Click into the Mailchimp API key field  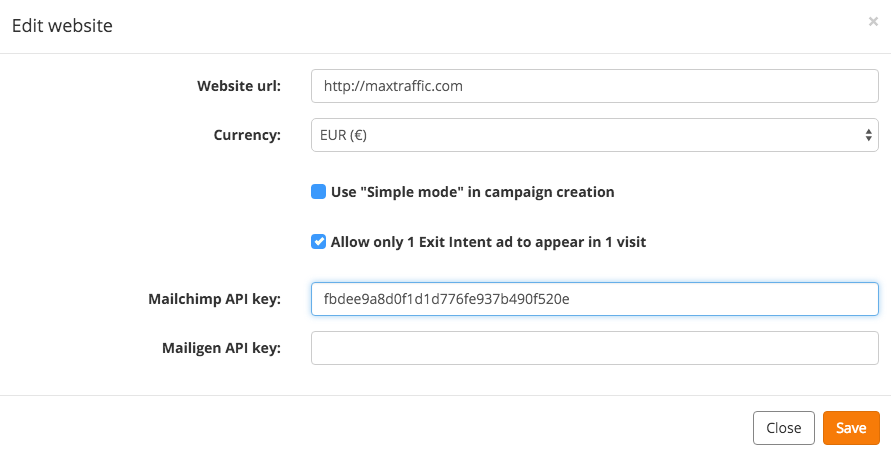coord(594,299)
